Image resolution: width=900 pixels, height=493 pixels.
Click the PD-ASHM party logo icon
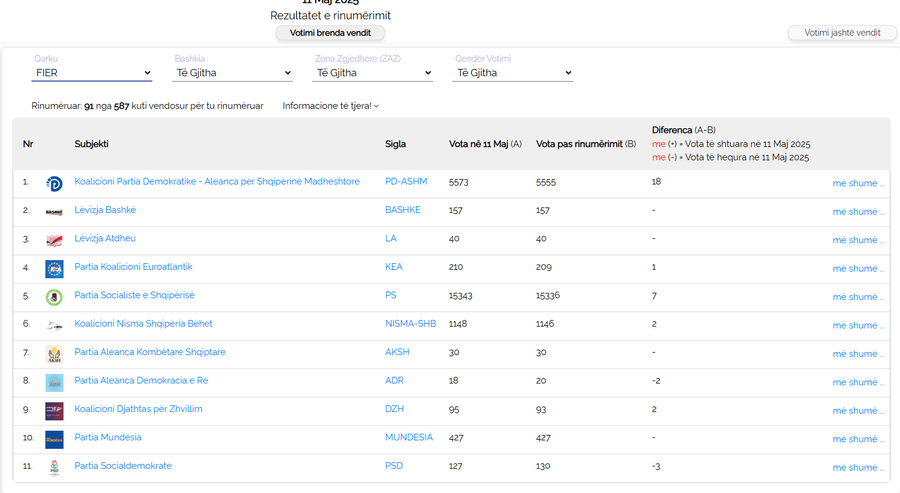click(x=54, y=184)
